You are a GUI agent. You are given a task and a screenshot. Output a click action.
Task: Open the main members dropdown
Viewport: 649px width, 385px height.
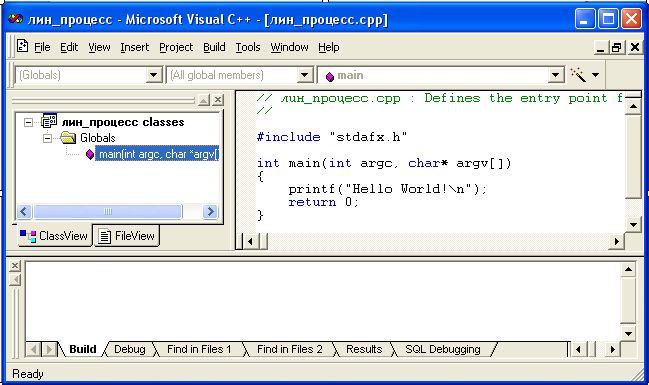[555, 75]
